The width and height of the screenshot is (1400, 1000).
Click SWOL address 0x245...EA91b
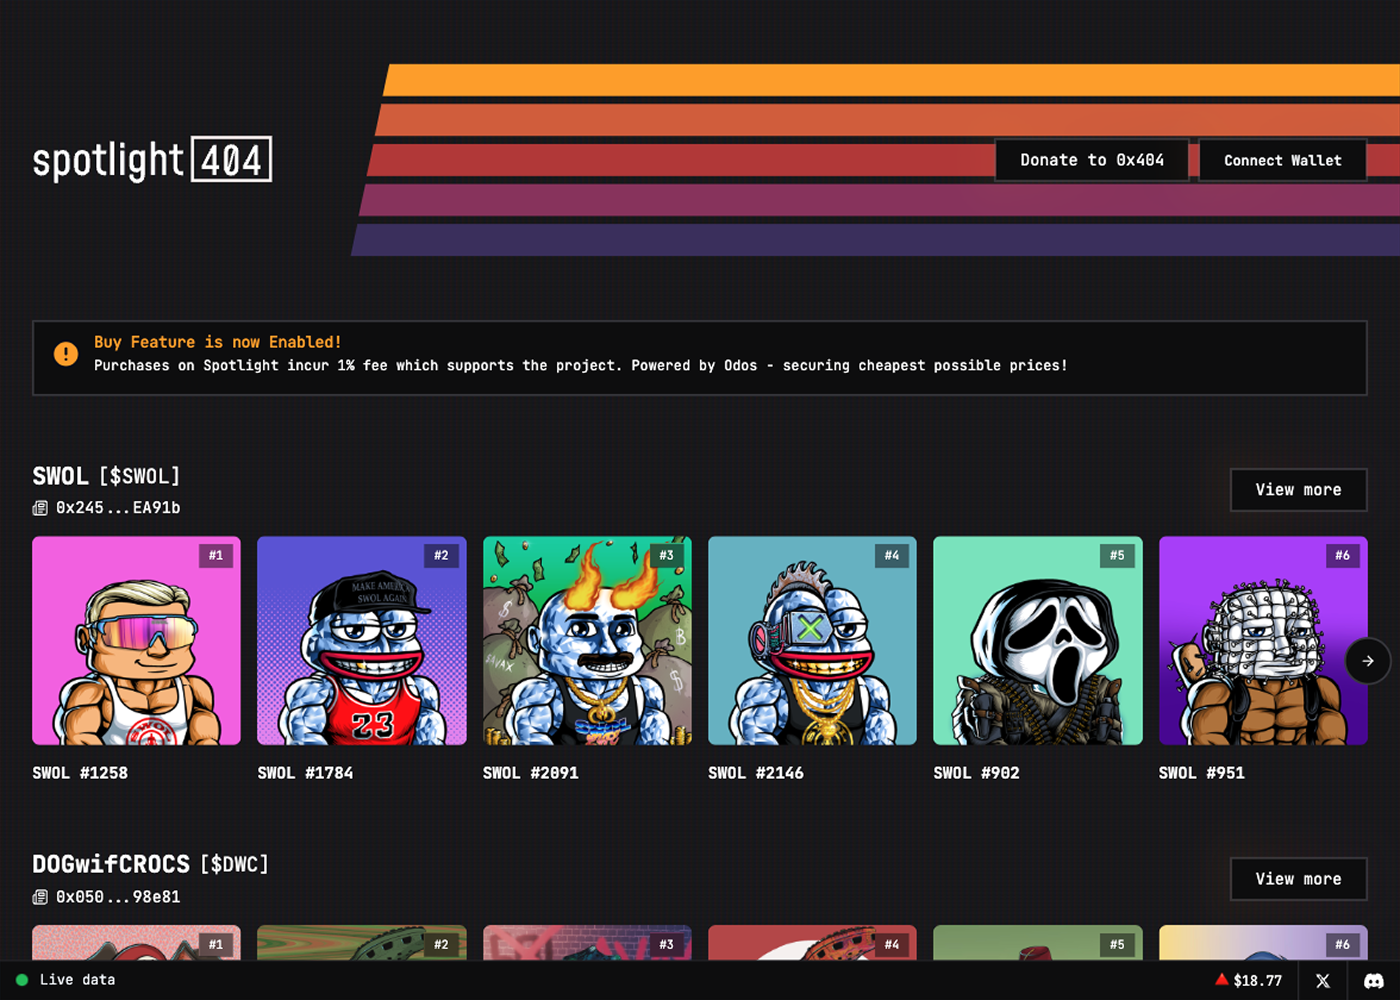(118, 508)
